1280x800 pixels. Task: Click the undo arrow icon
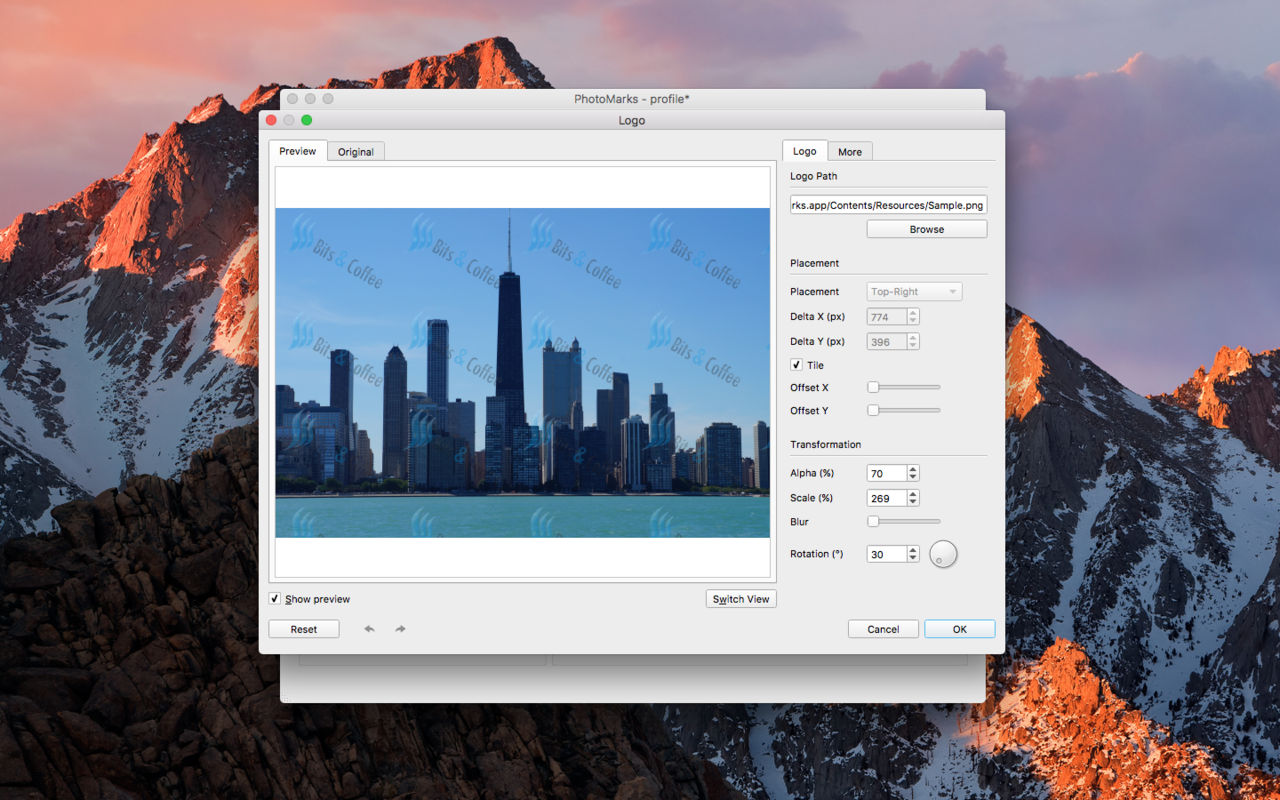pos(369,629)
